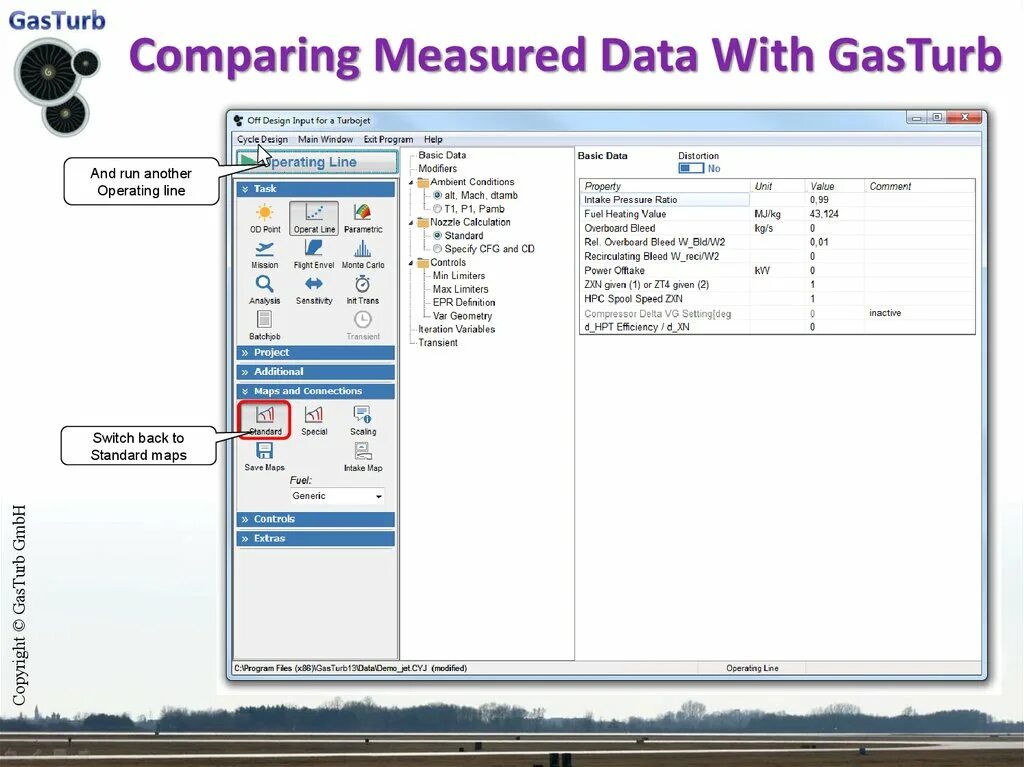Collapse the Ambient Conditions tree folder

(411, 182)
